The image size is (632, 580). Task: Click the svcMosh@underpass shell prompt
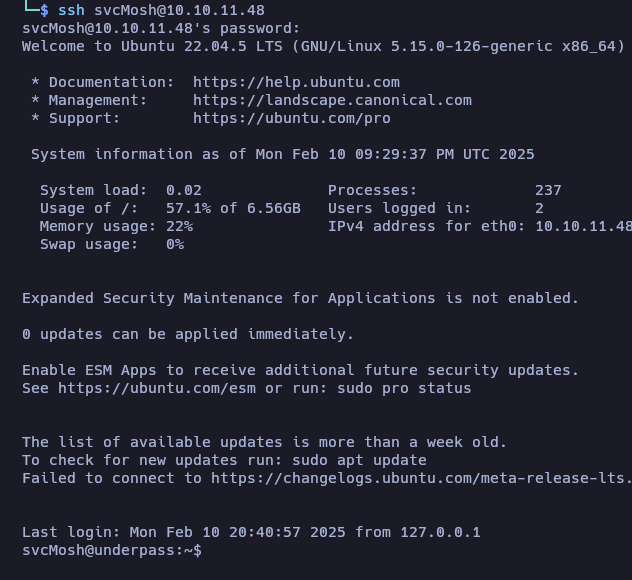tap(112, 550)
